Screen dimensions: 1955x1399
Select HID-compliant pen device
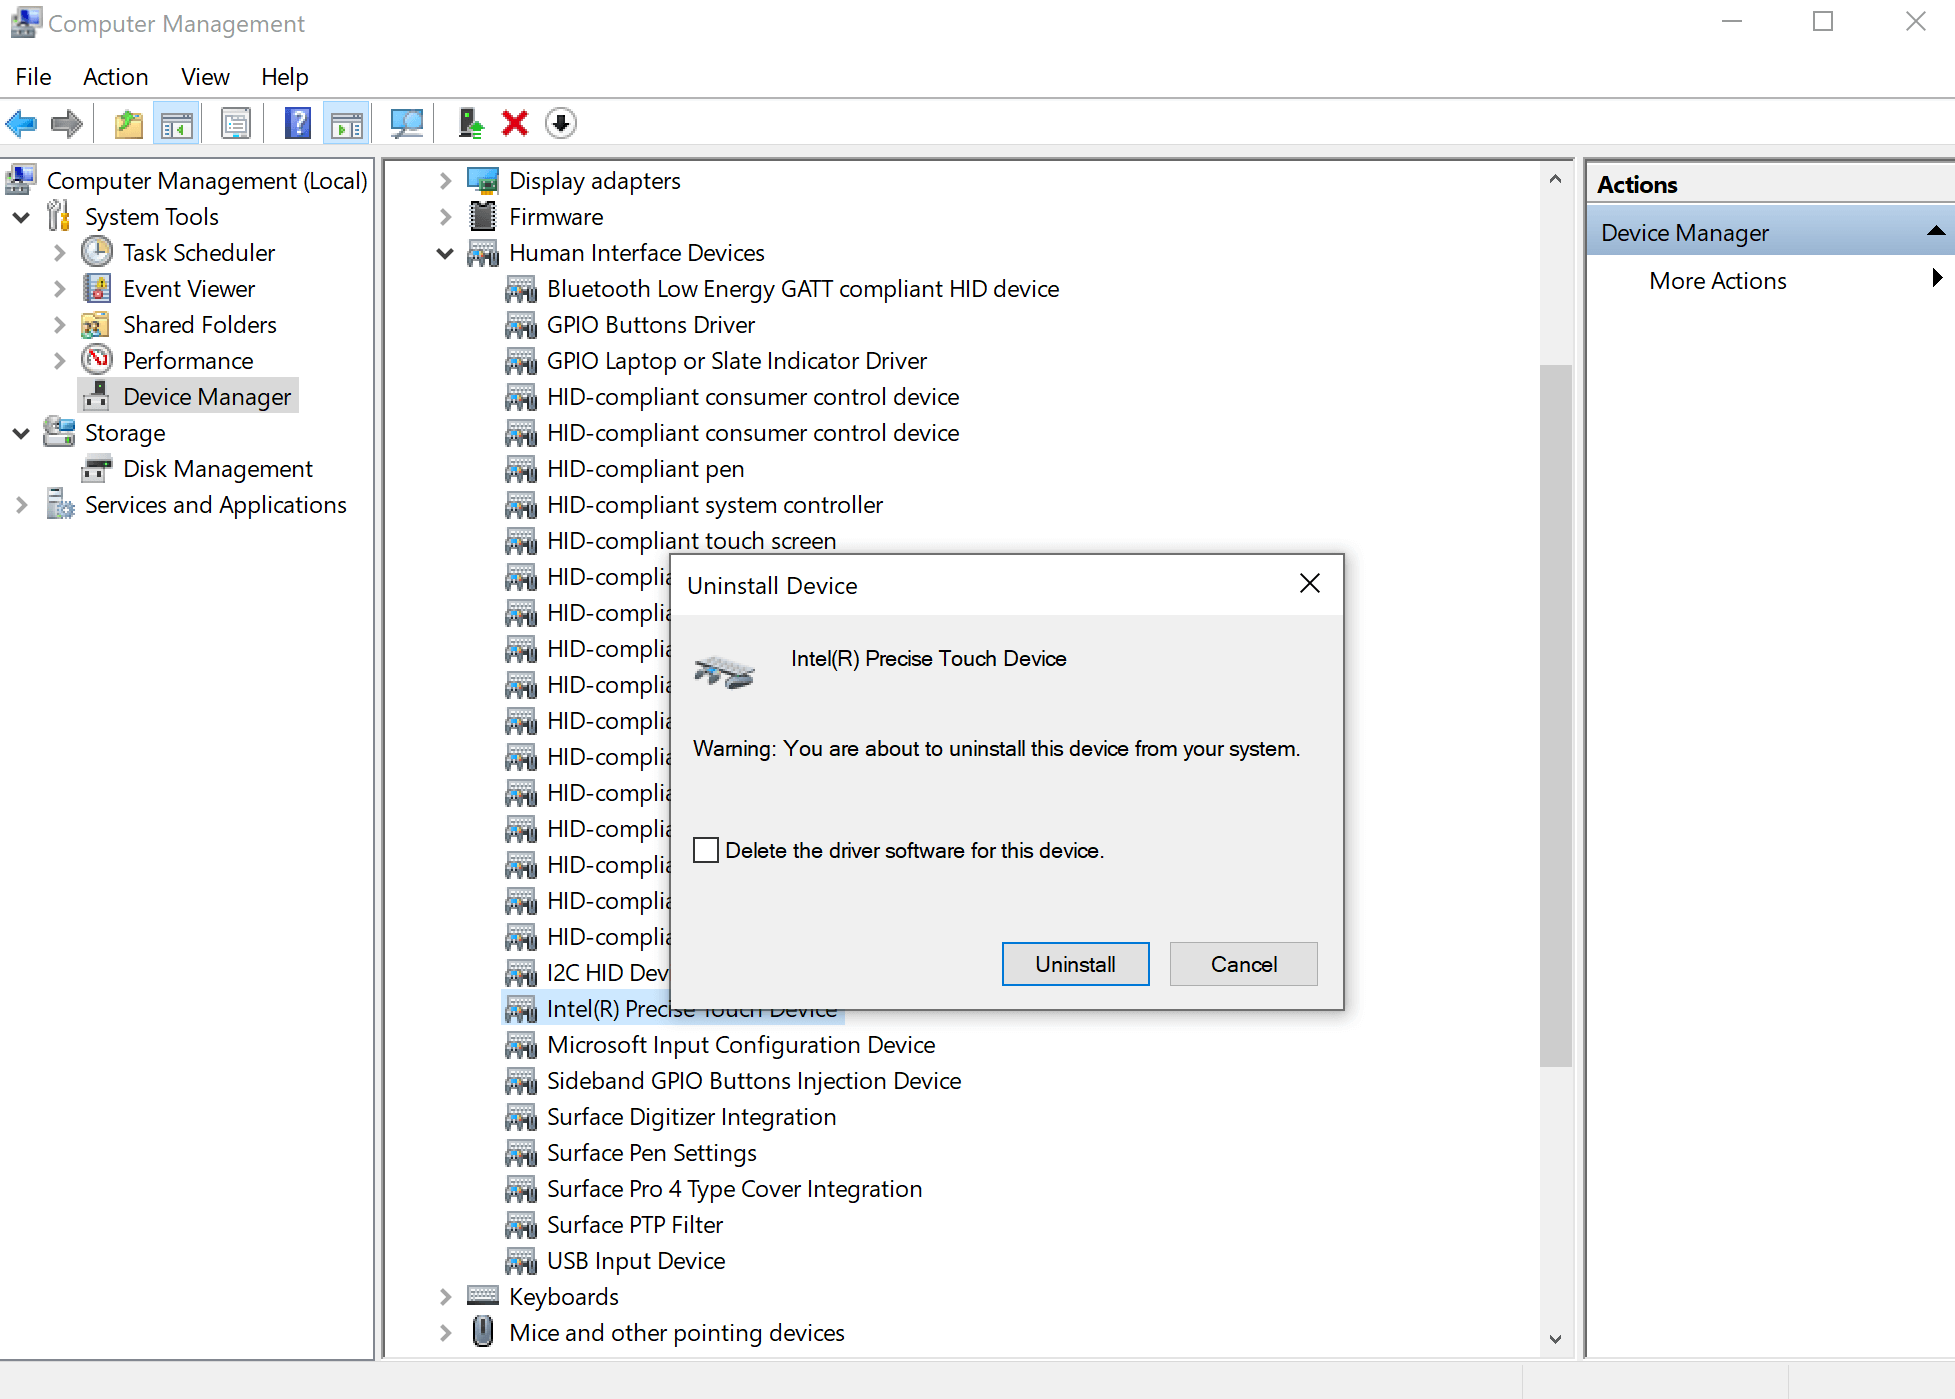coord(645,468)
